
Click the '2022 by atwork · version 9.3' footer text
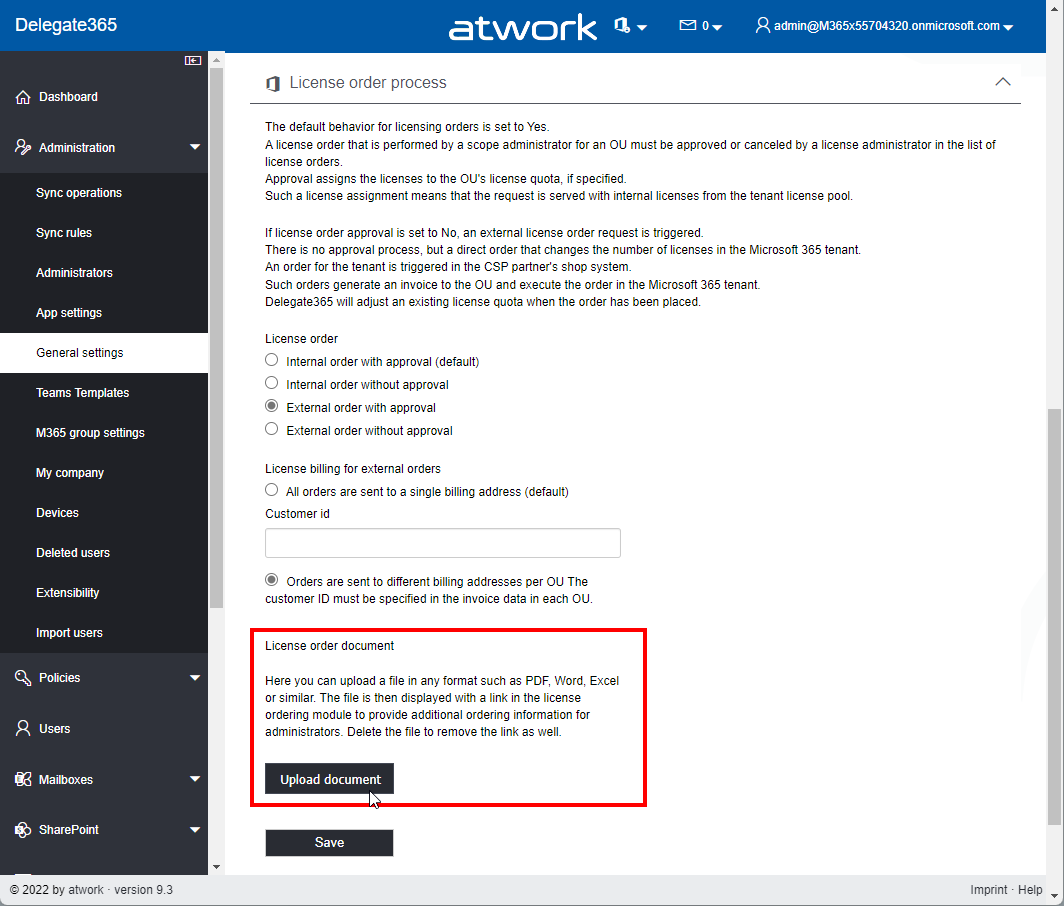tap(91, 890)
